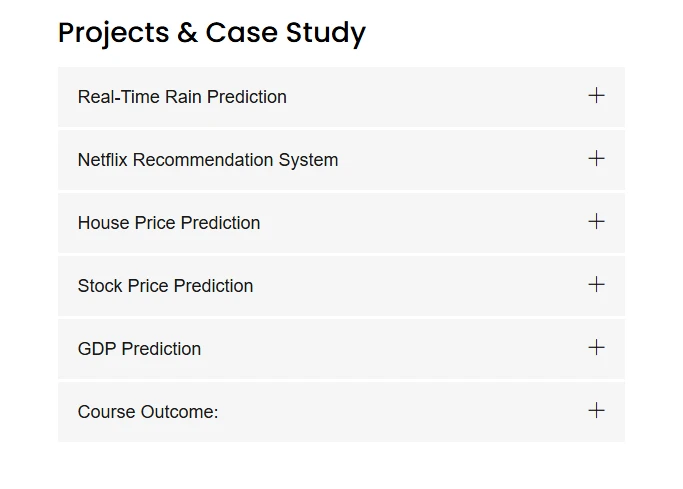Click the 'Course Outcome:' label text
The width and height of the screenshot is (683, 489).
point(148,412)
